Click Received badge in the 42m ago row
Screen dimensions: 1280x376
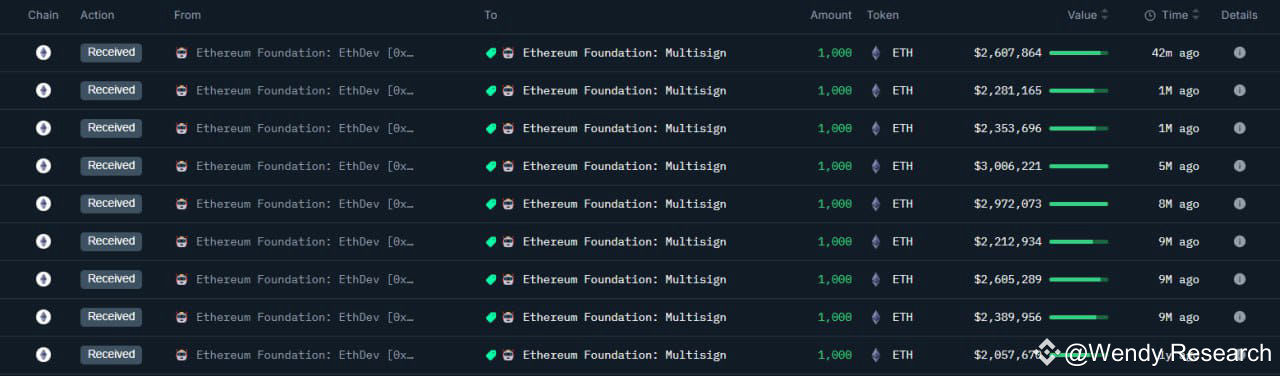(x=111, y=52)
